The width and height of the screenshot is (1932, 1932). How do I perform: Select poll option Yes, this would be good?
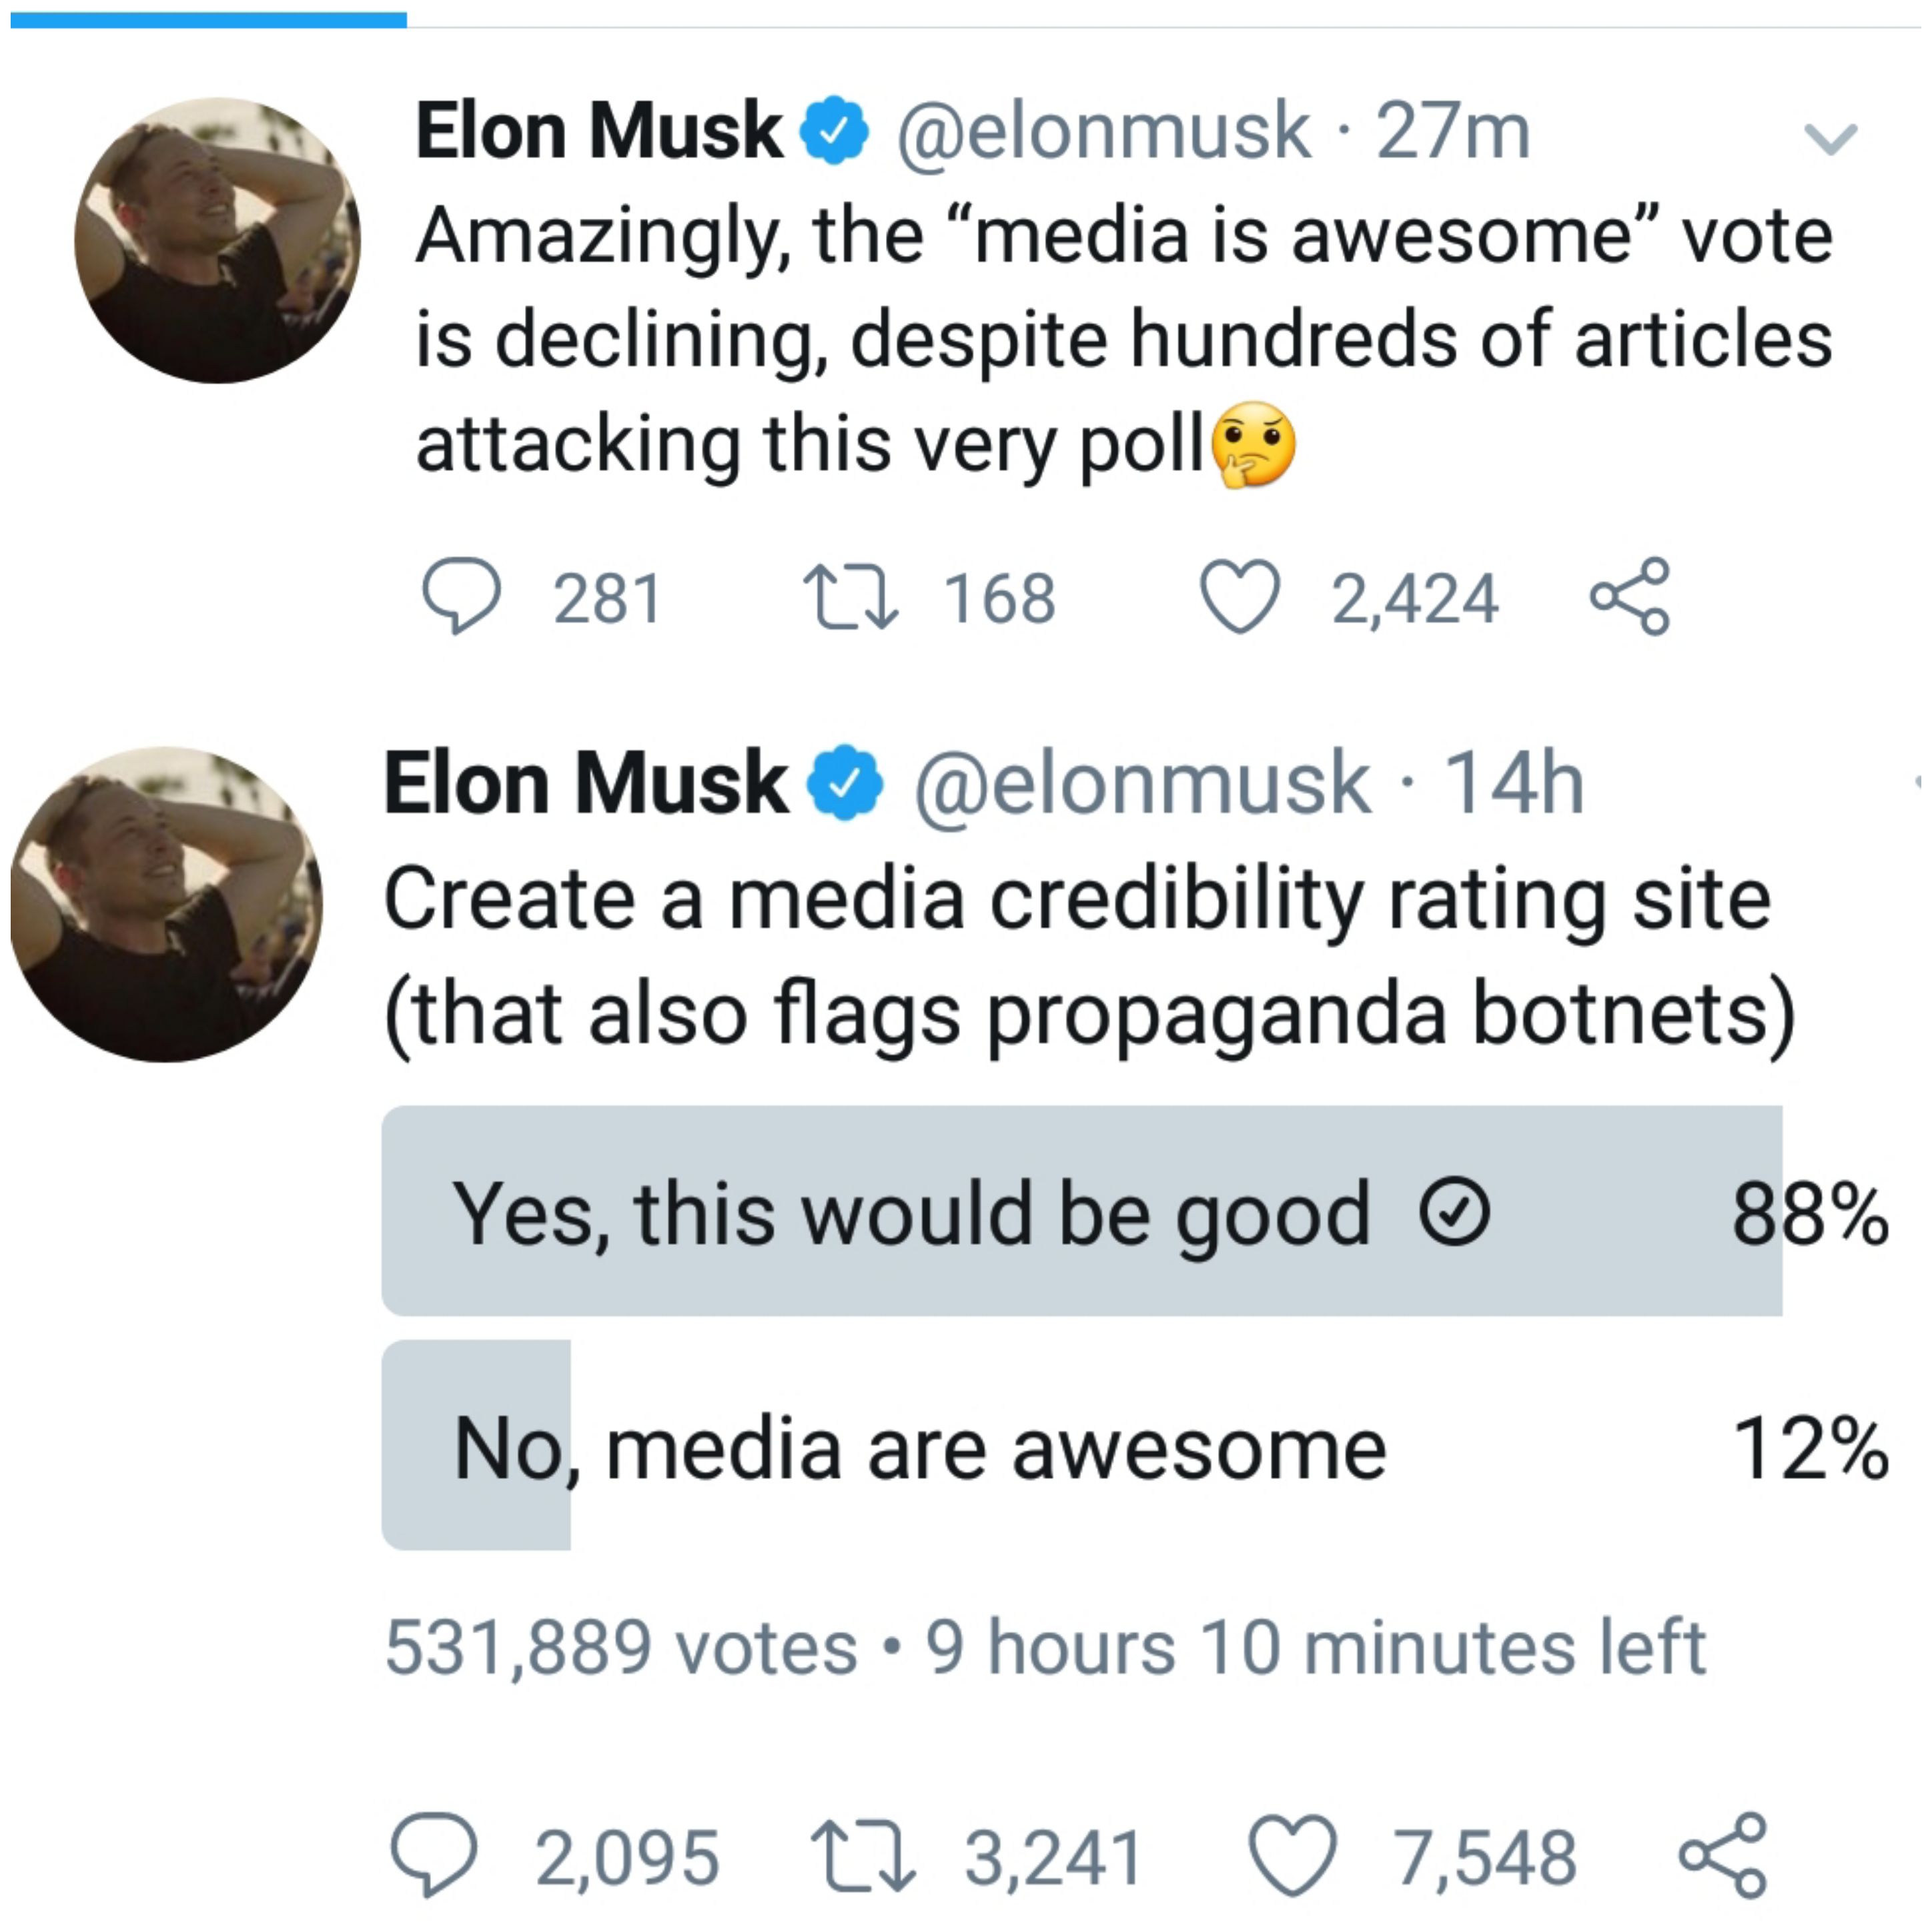point(1135,1211)
